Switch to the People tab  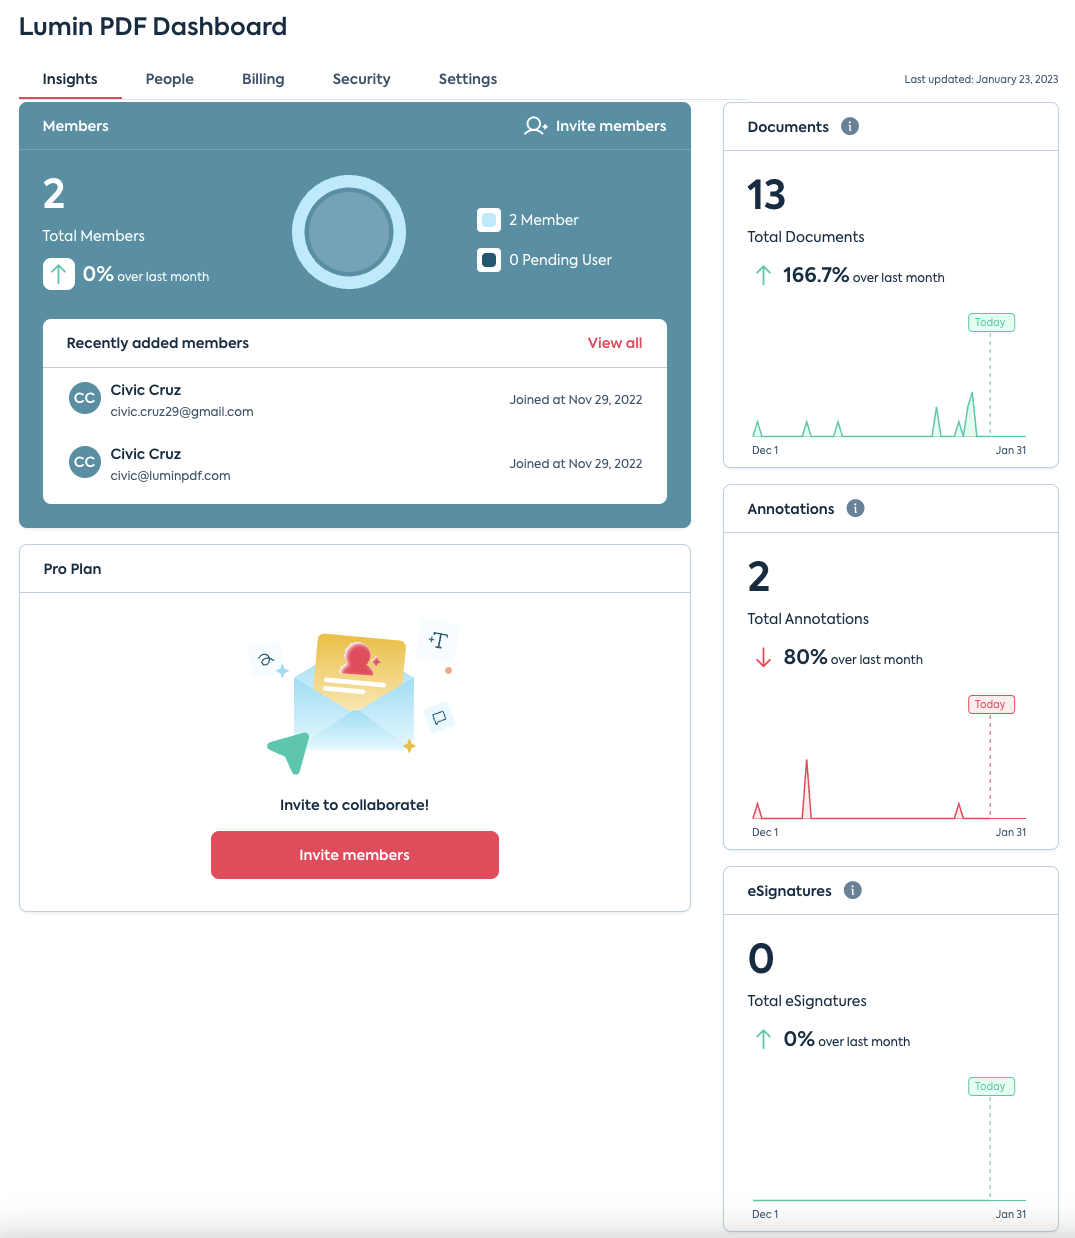coord(169,78)
